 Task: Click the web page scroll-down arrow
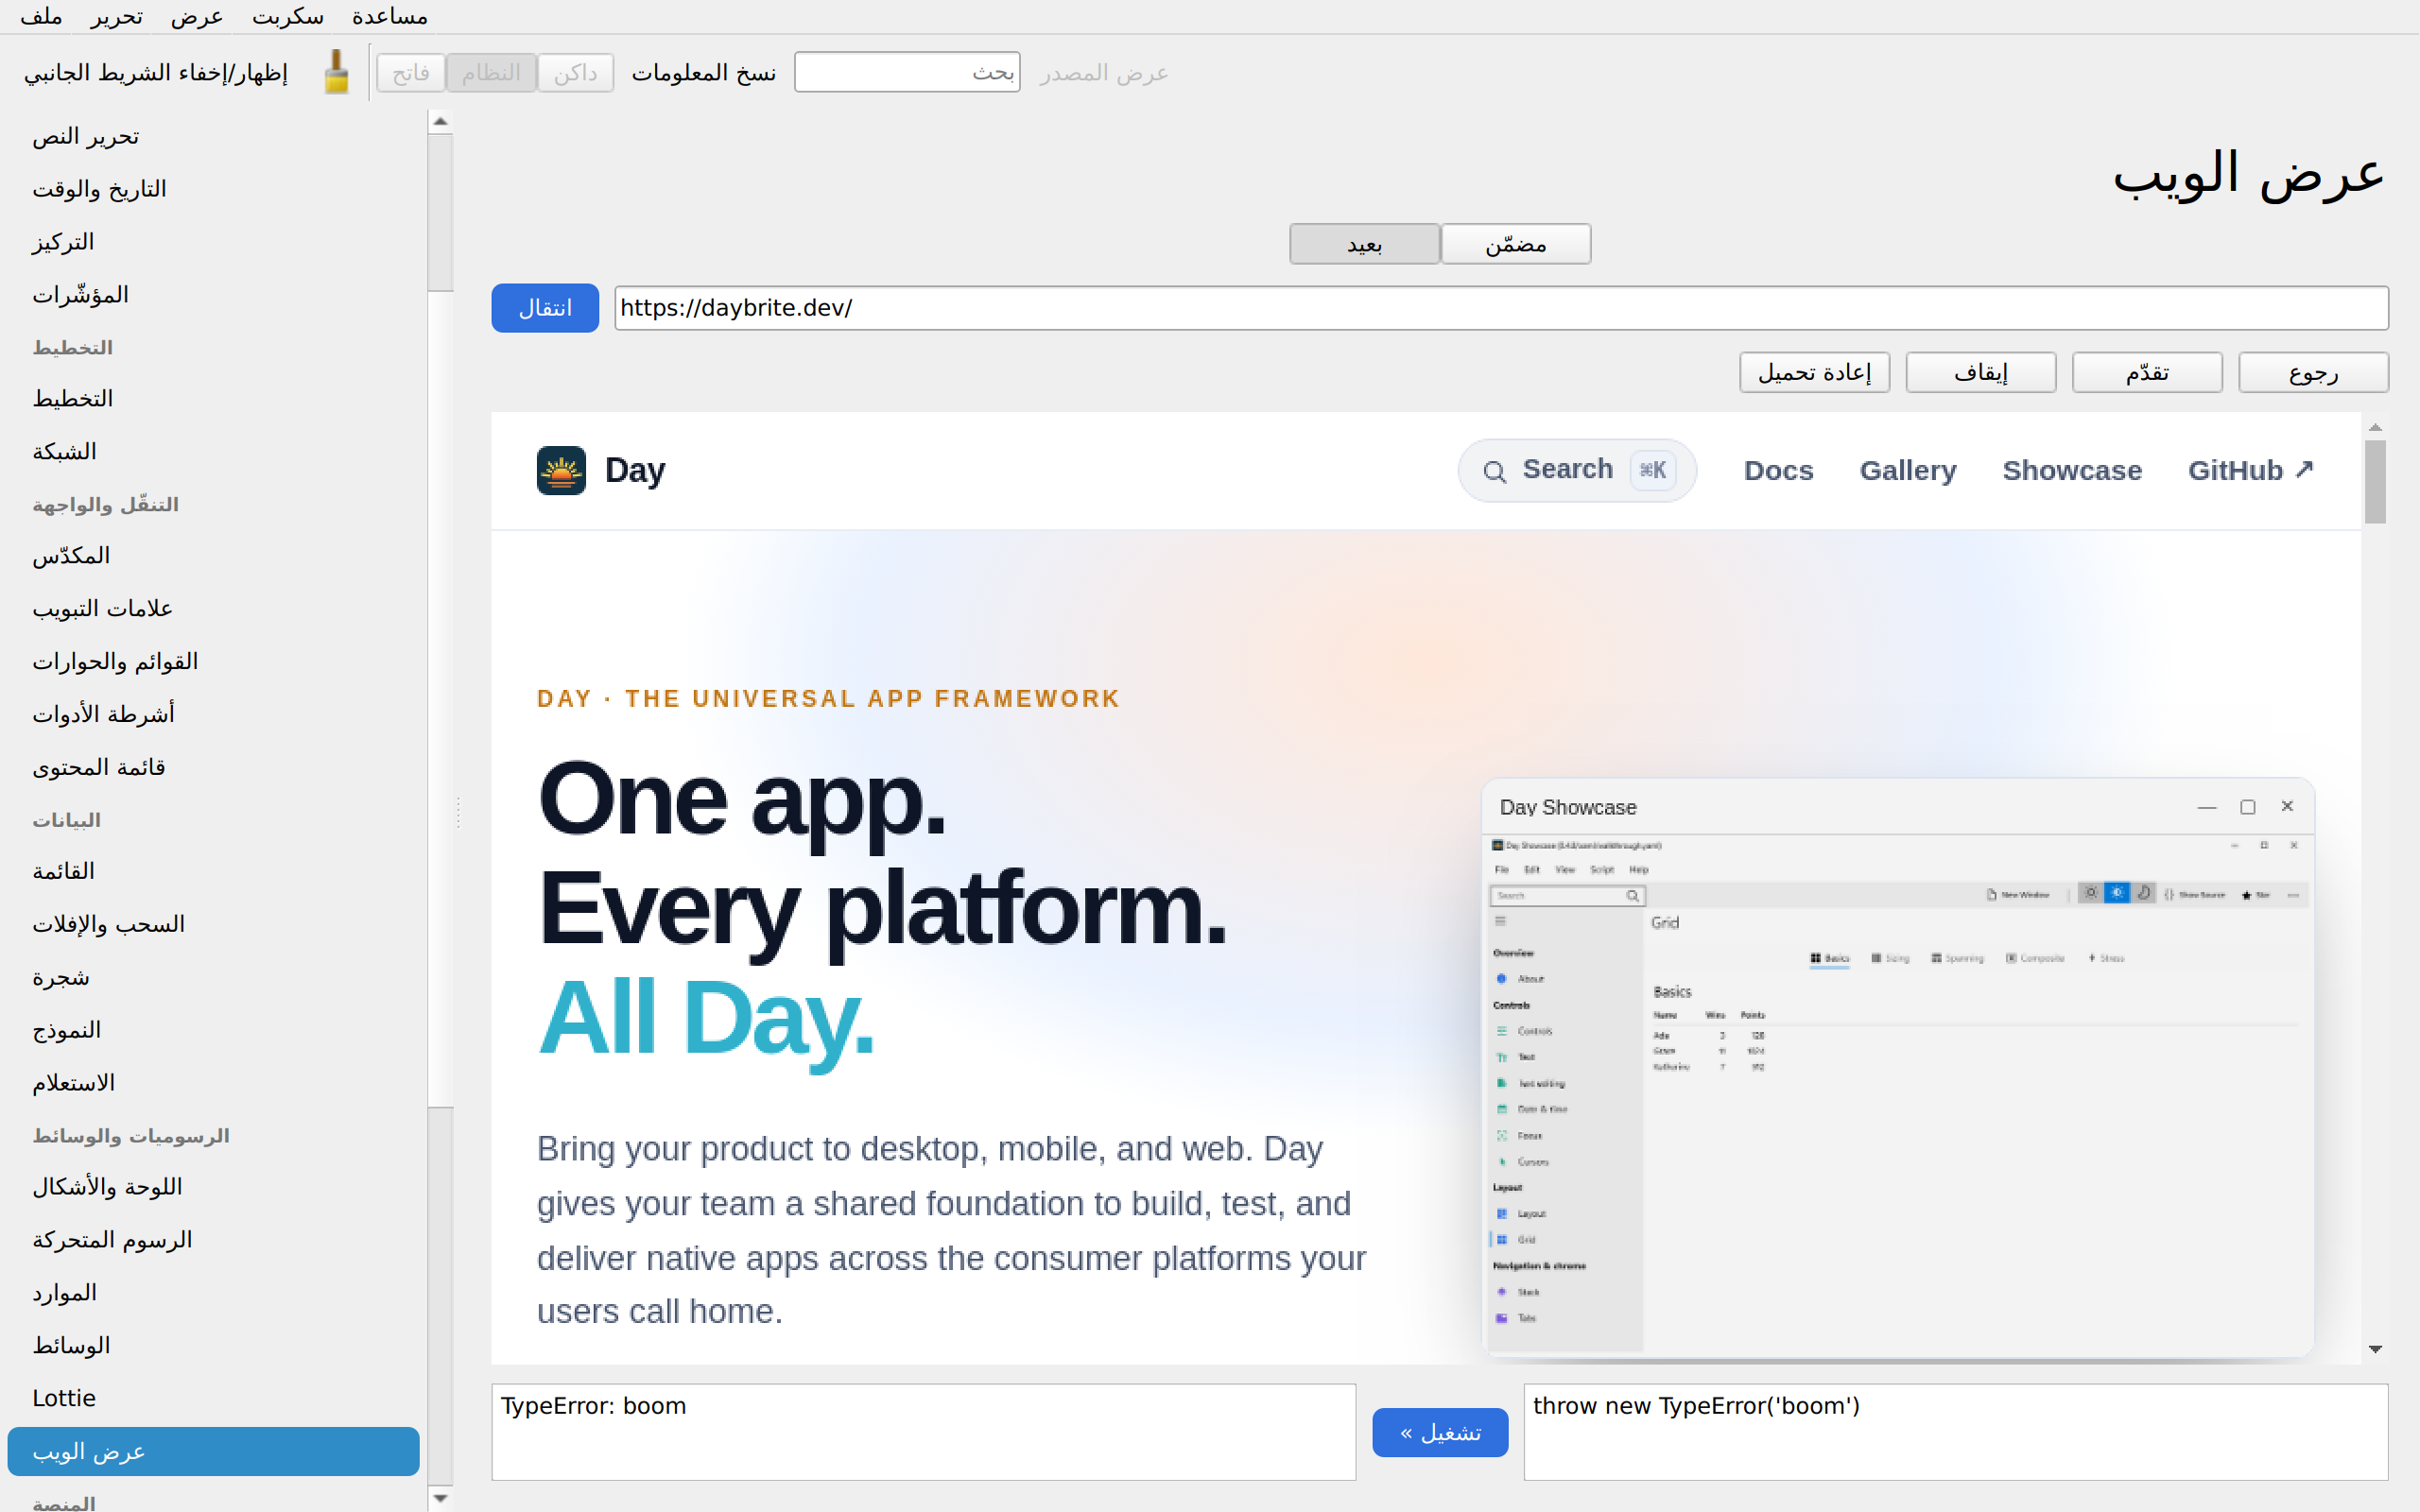pos(2375,1349)
